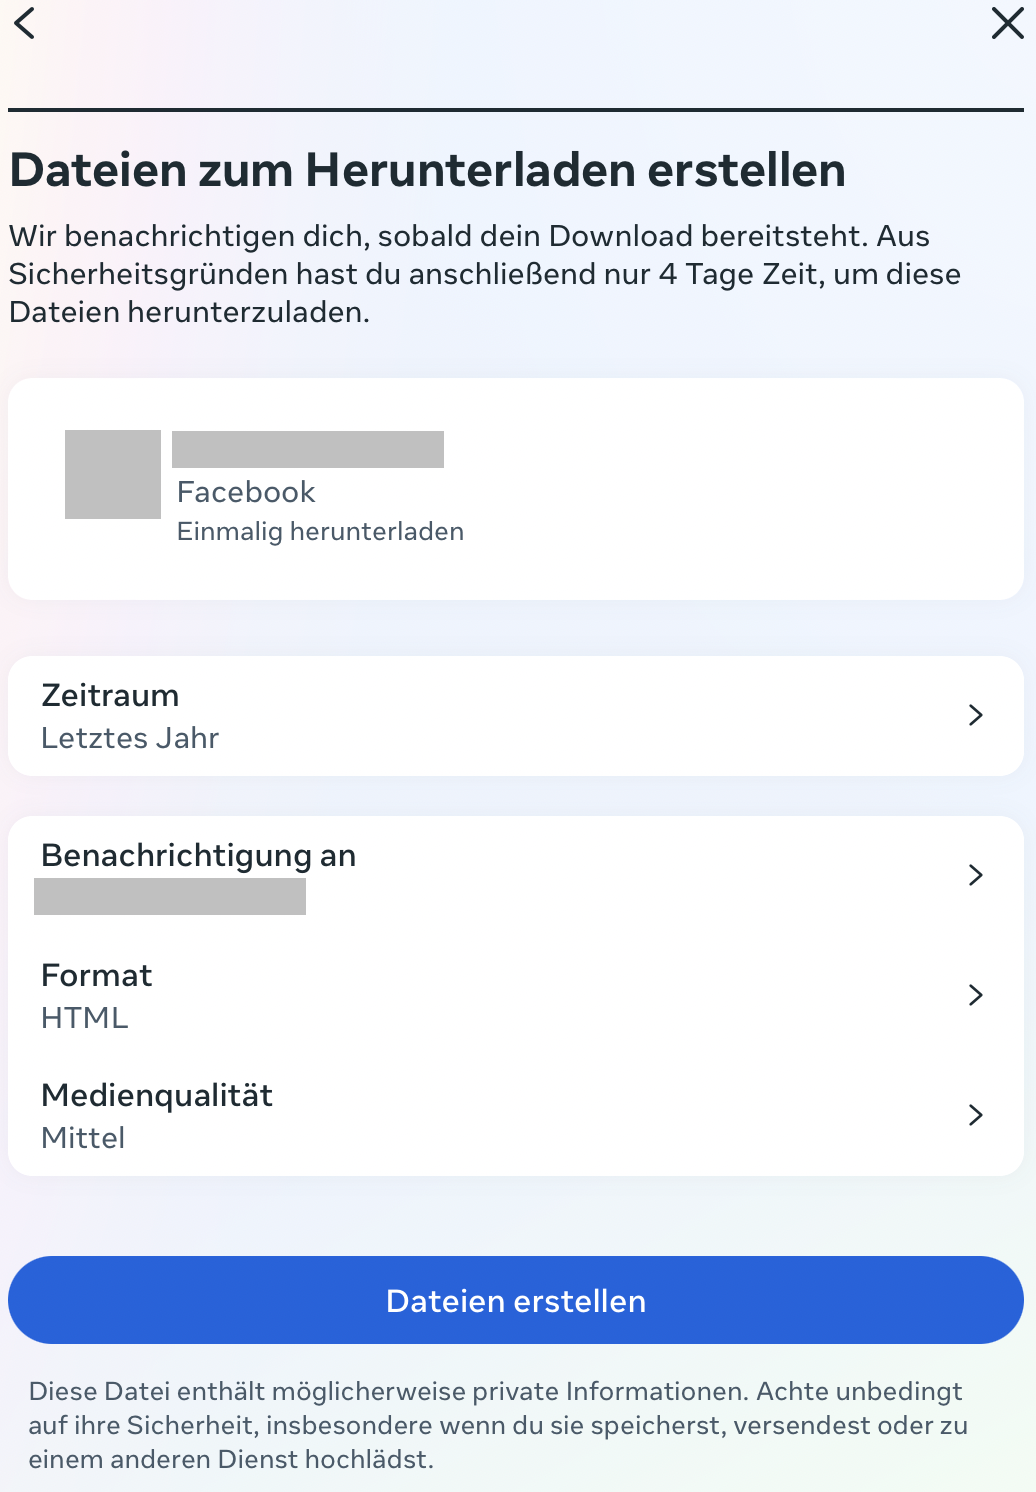Click the Facebook account label

(246, 492)
